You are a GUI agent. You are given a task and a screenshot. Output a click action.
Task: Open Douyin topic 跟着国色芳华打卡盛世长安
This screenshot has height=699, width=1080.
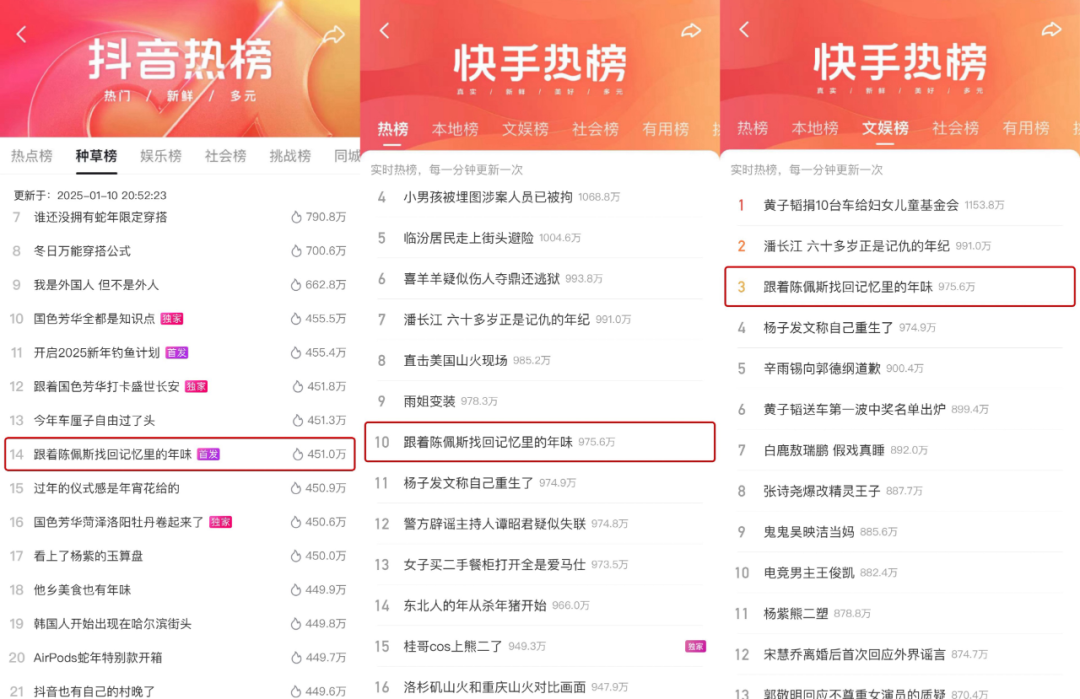pyautogui.click(x=107, y=386)
